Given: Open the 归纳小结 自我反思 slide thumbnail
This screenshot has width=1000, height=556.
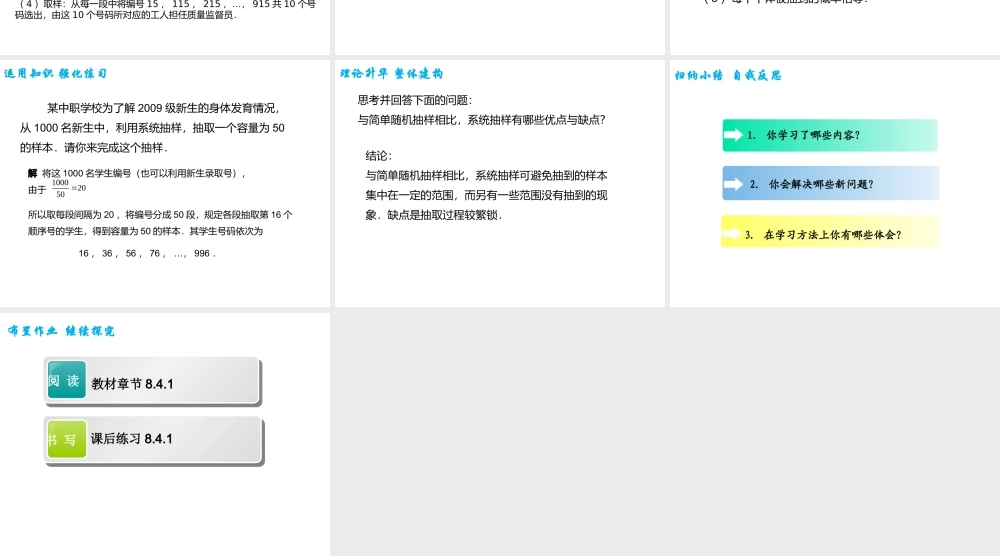Looking at the screenshot, I should coord(835,183).
